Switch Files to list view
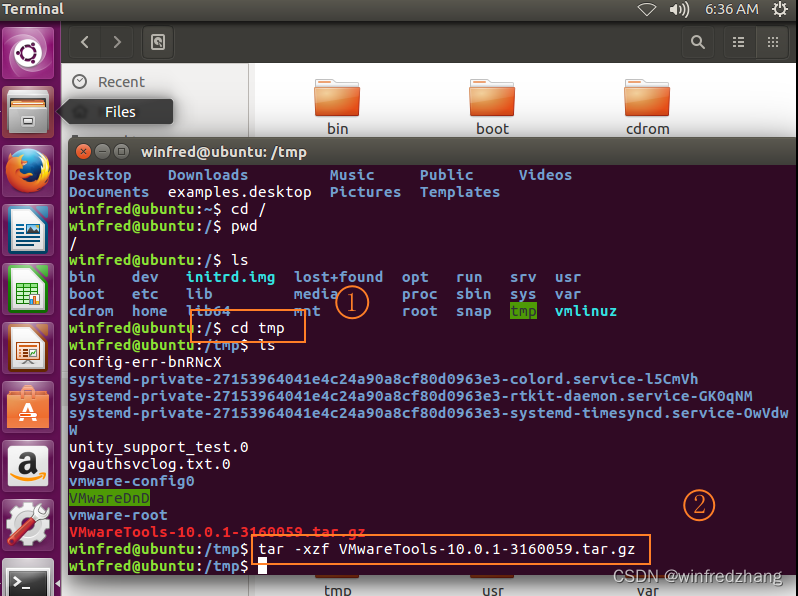 pos(738,42)
